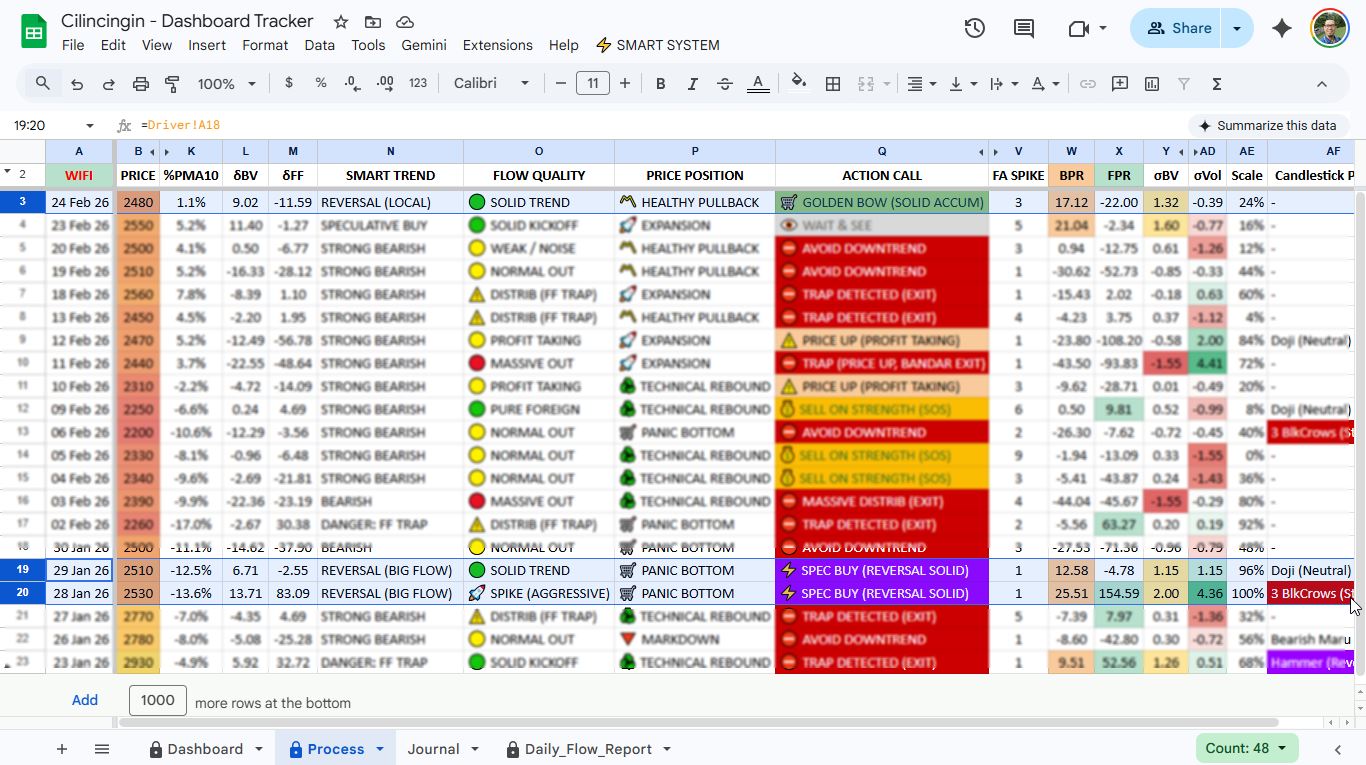The image size is (1366, 765).
Task: Click the rows count input field
Action: pyautogui.click(x=157, y=701)
